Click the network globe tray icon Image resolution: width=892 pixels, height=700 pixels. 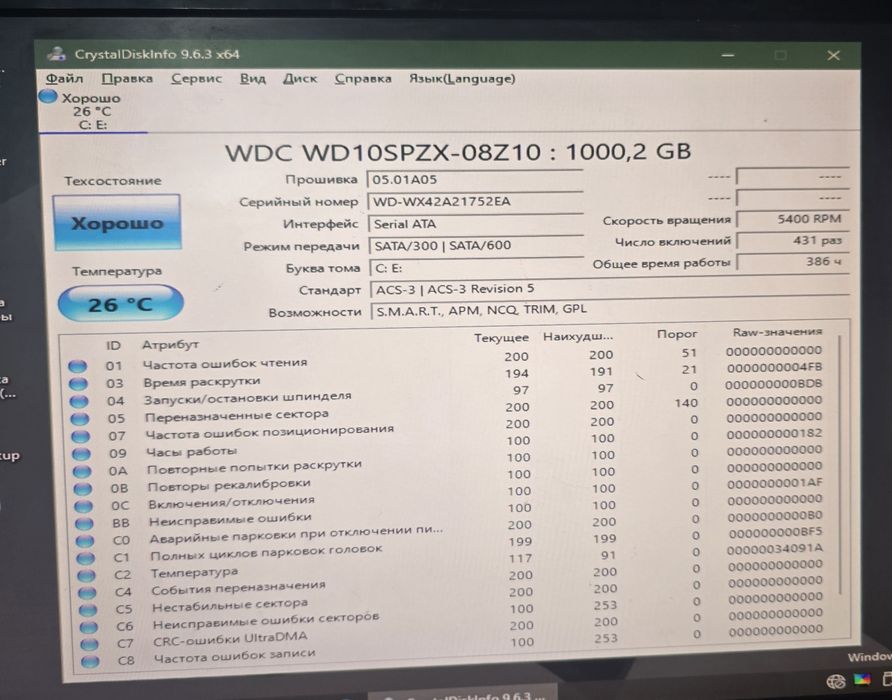click(835, 681)
